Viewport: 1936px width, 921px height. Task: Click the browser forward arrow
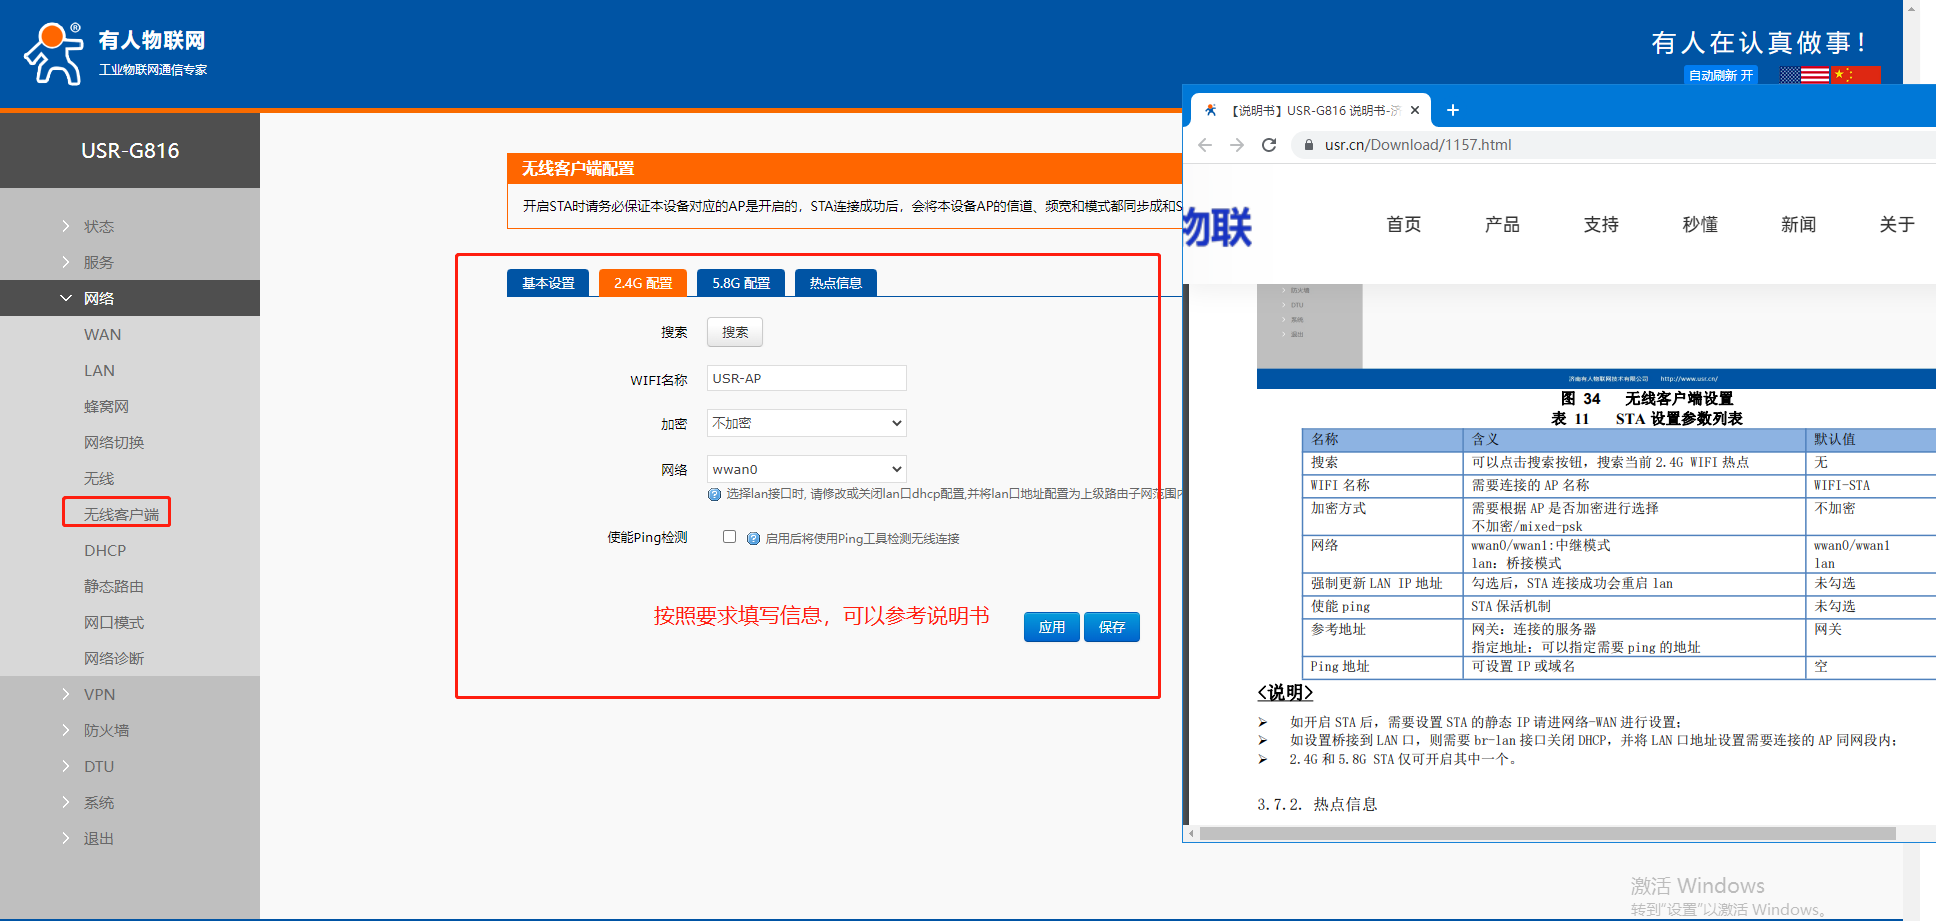(1237, 145)
